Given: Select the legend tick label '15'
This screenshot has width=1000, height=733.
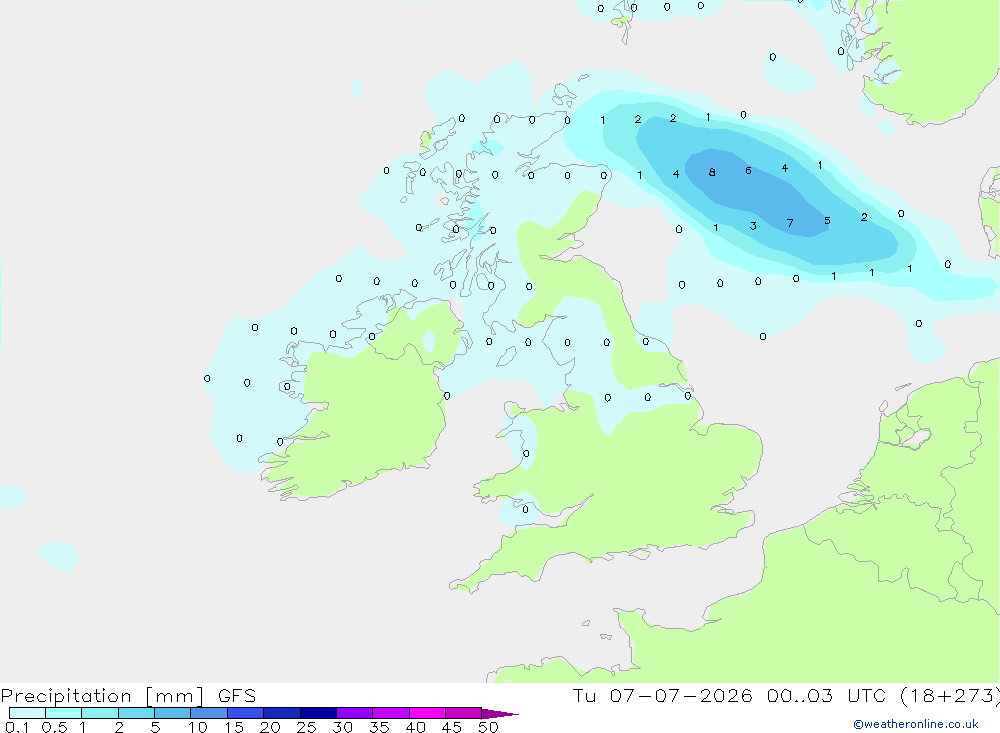Looking at the screenshot, I should click(234, 727).
